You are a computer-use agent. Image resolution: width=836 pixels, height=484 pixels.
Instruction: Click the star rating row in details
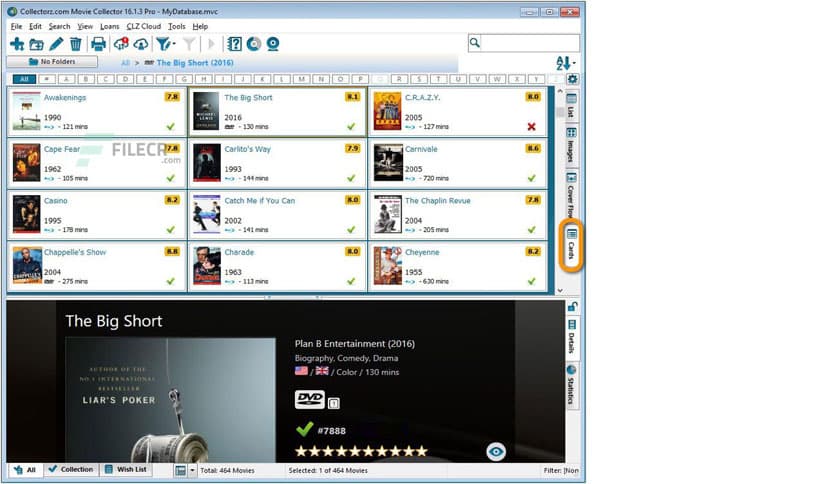(x=361, y=451)
